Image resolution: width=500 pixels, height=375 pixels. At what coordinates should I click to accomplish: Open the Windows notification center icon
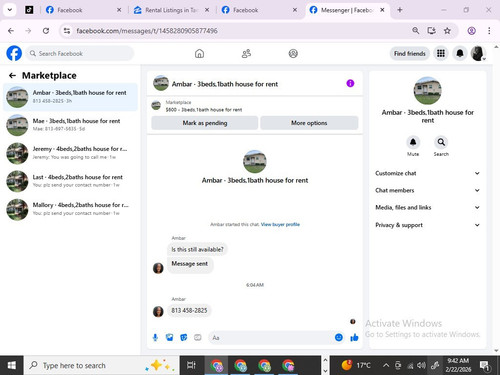point(484,365)
